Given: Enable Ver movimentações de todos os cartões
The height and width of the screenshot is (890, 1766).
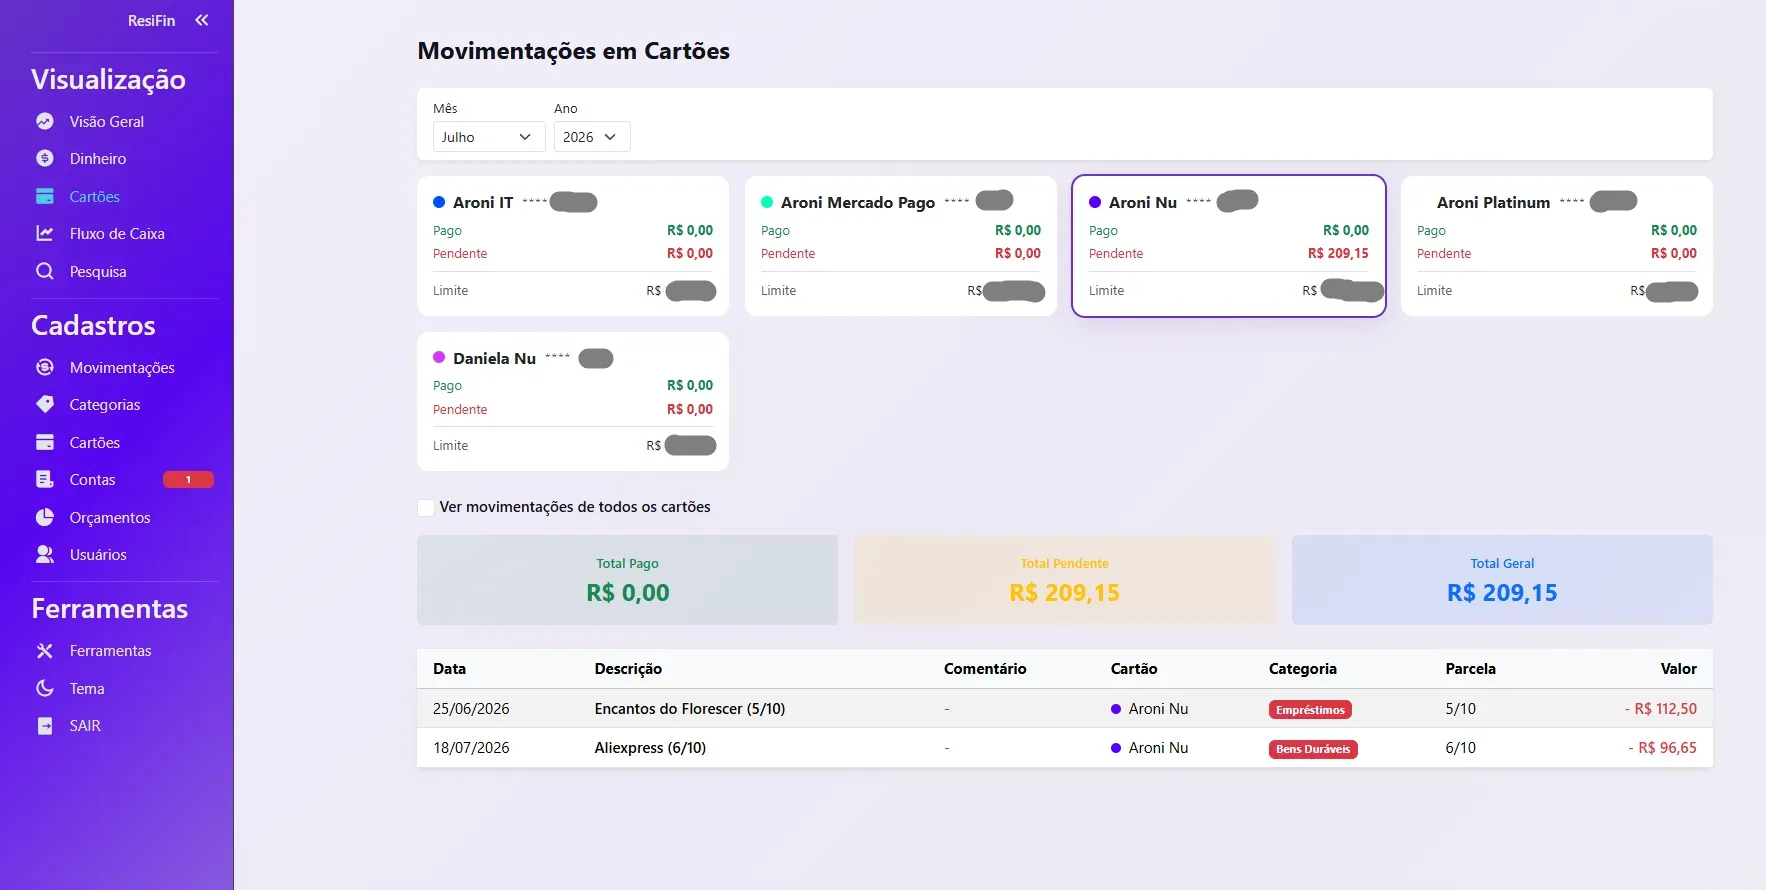Looking at the screenshot, I should pos(426,507).
